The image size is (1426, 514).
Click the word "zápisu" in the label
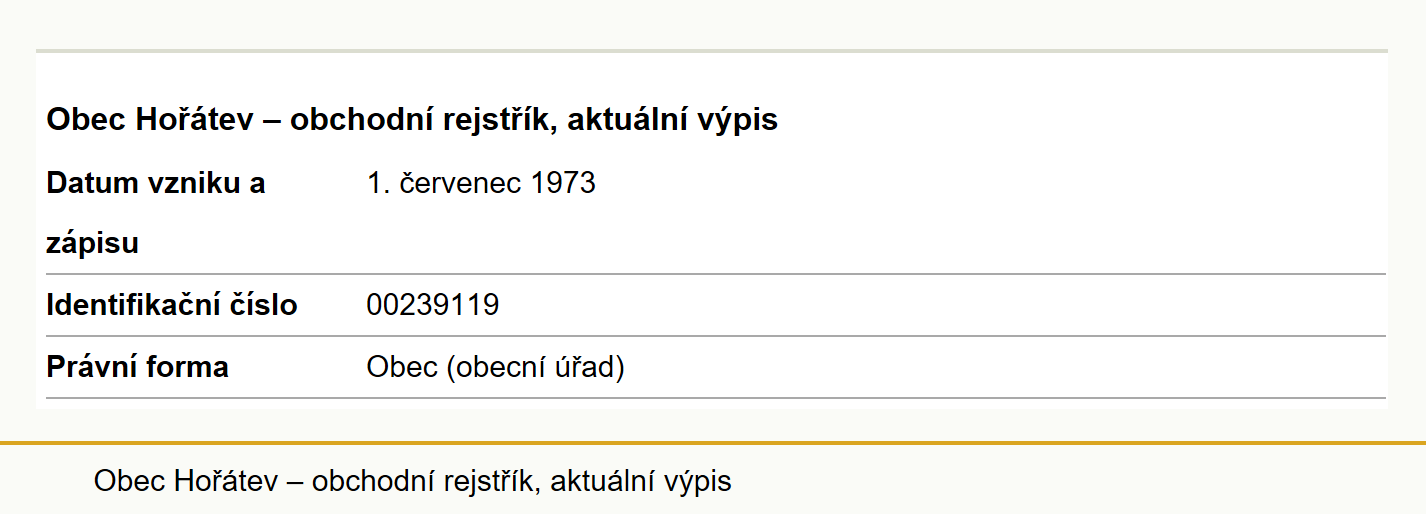(x=93, y=244)
